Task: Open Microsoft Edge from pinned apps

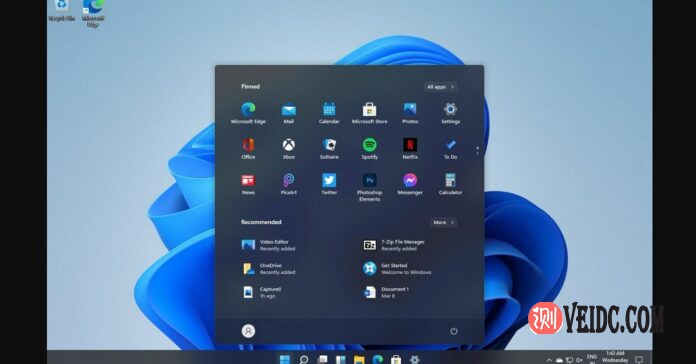Action: point(248,113)
